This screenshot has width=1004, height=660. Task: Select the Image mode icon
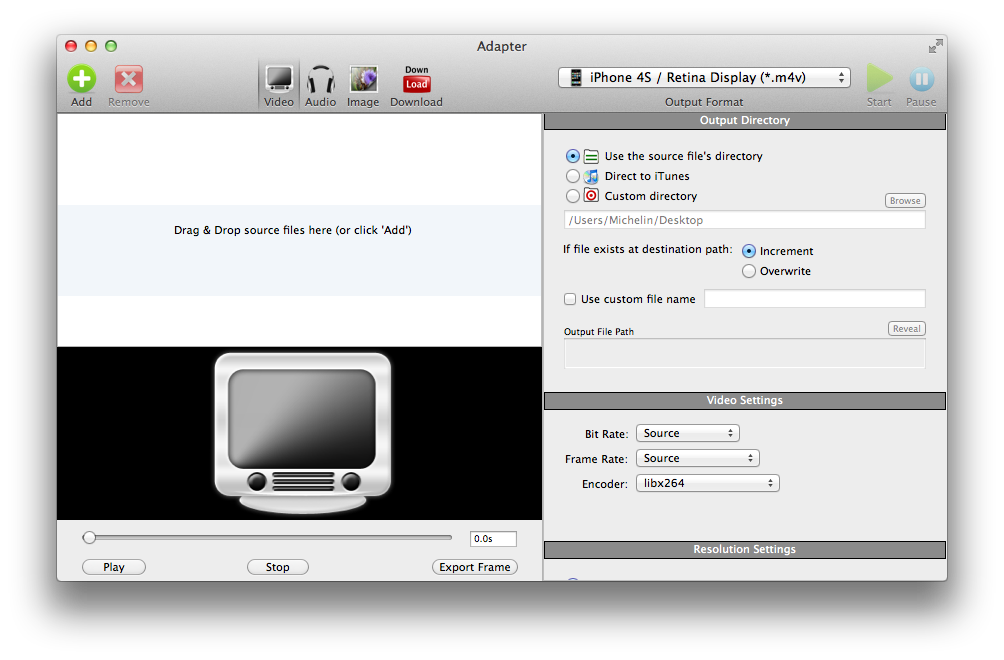point(363,79)
